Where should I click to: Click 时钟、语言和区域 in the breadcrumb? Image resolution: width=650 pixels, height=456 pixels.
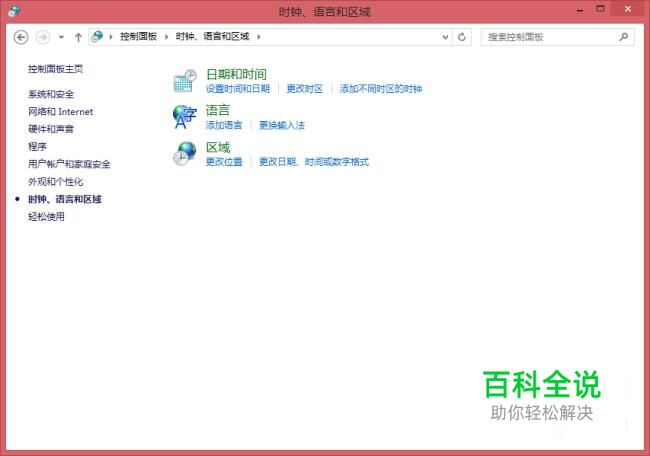coord(213,36)
